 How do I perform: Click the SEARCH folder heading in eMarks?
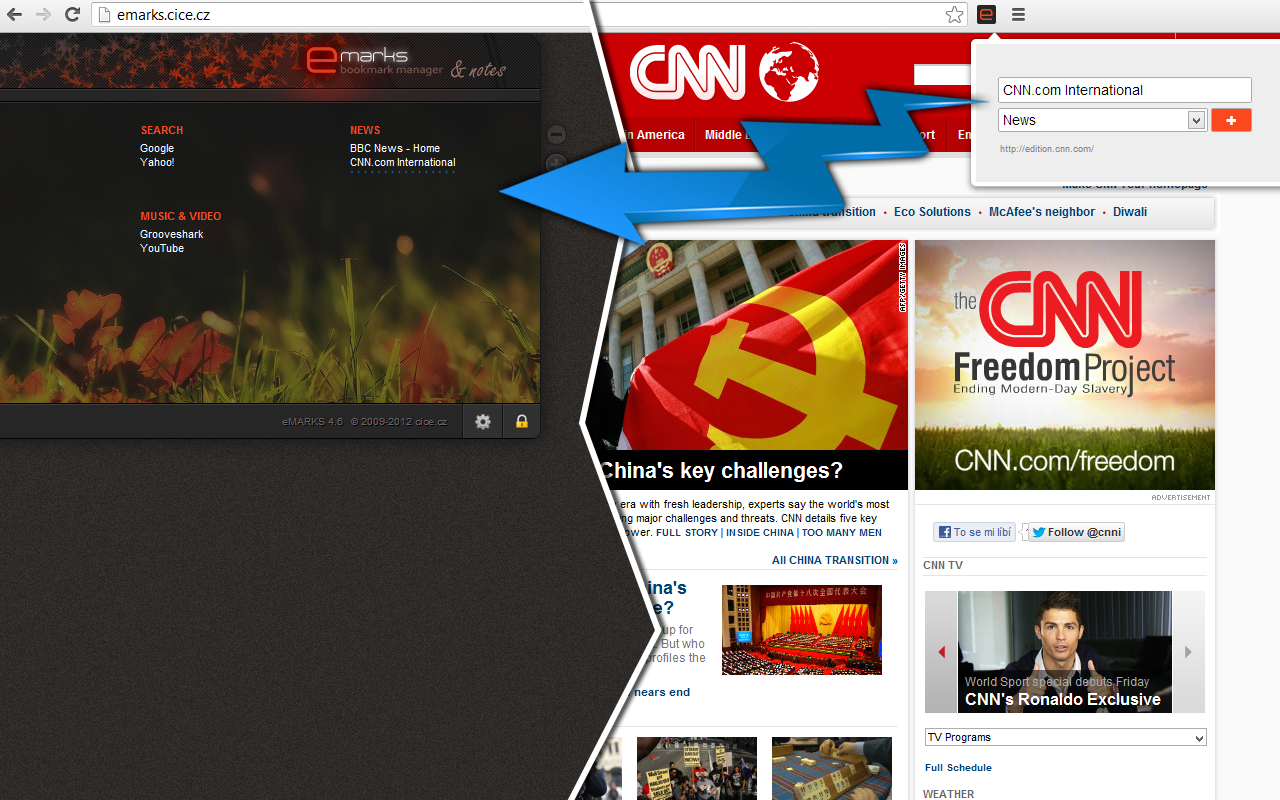[162, 130]
